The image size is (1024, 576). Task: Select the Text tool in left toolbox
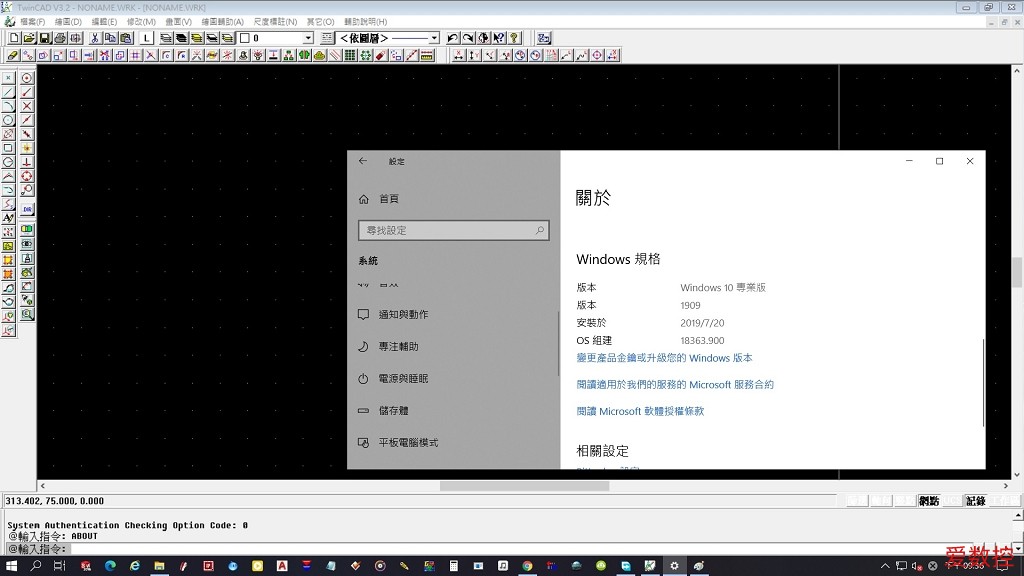8,217
